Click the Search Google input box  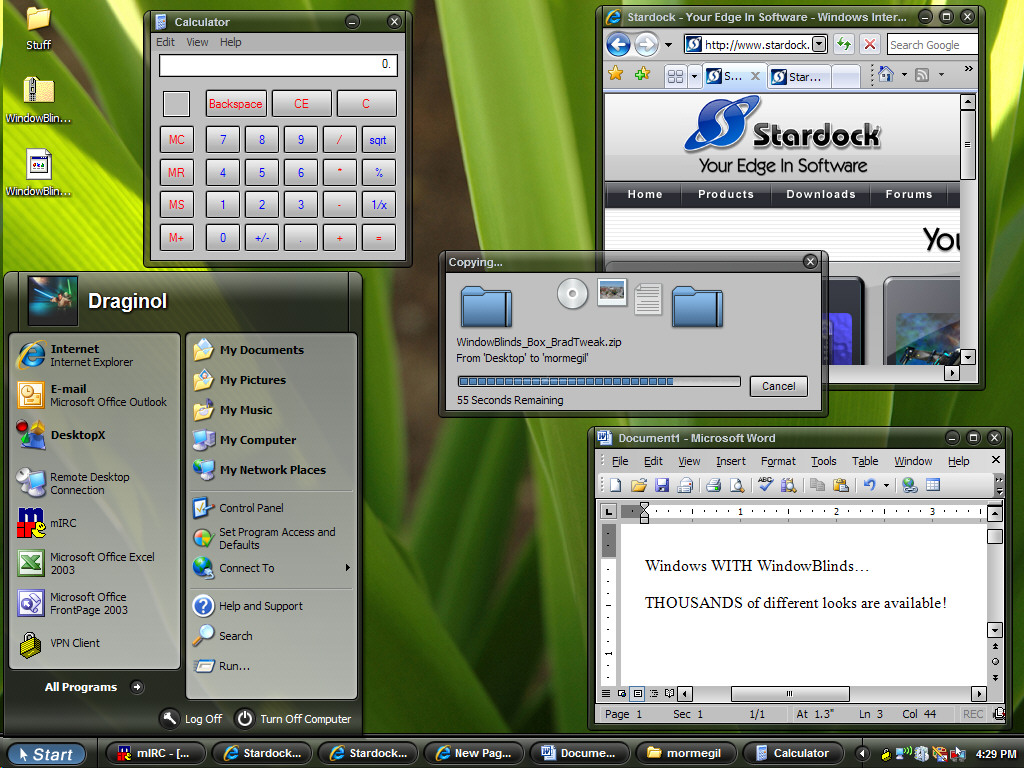pyautogui.click(x=924, y=44)
